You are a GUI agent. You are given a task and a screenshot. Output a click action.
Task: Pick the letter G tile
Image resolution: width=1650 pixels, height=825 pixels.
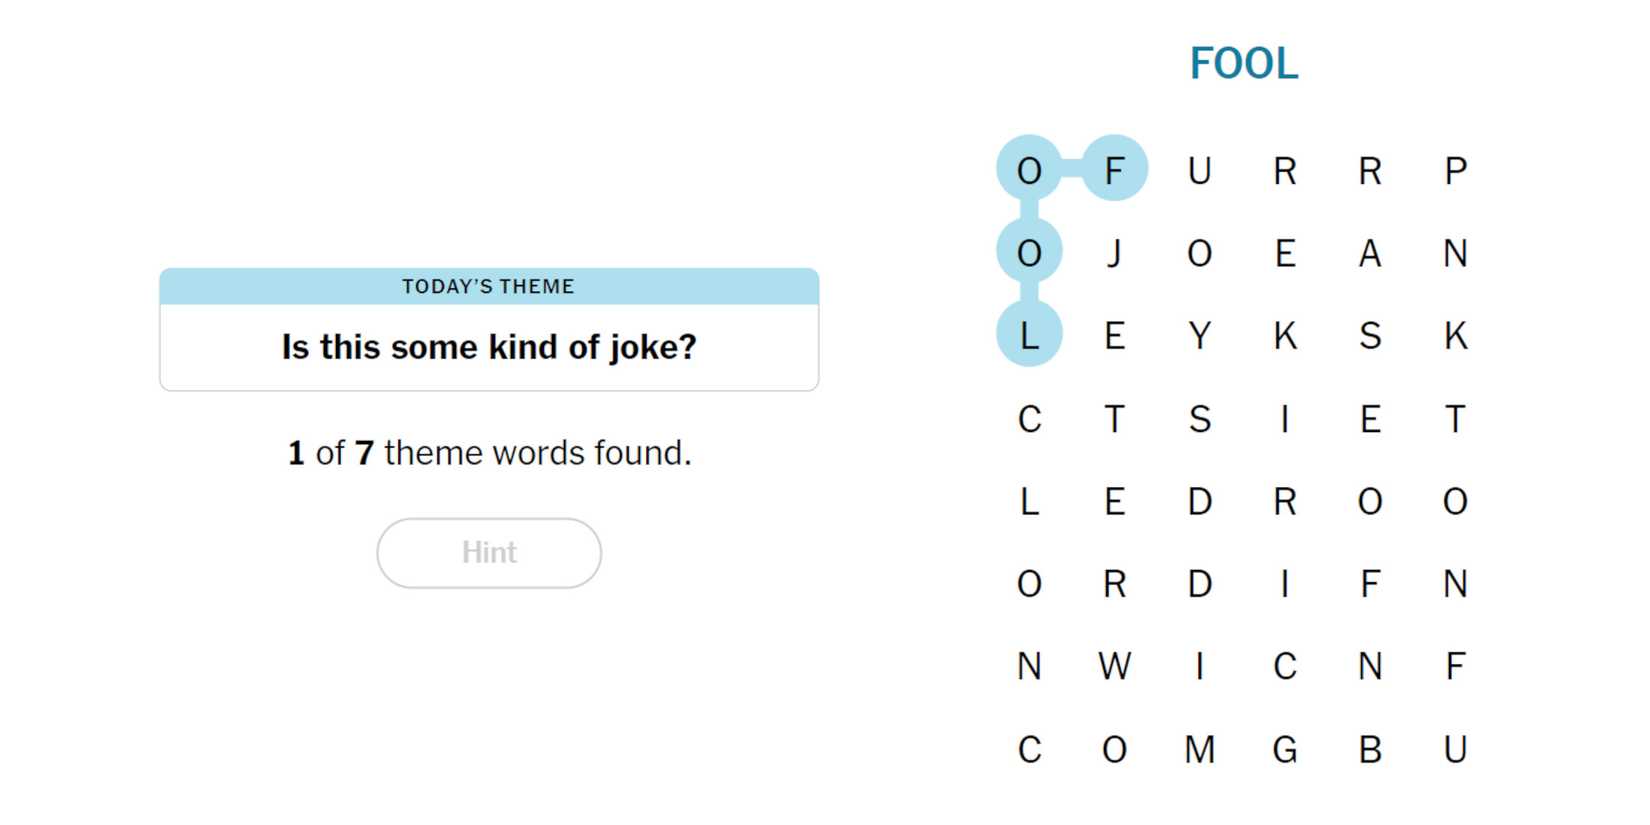(1285, 749)
